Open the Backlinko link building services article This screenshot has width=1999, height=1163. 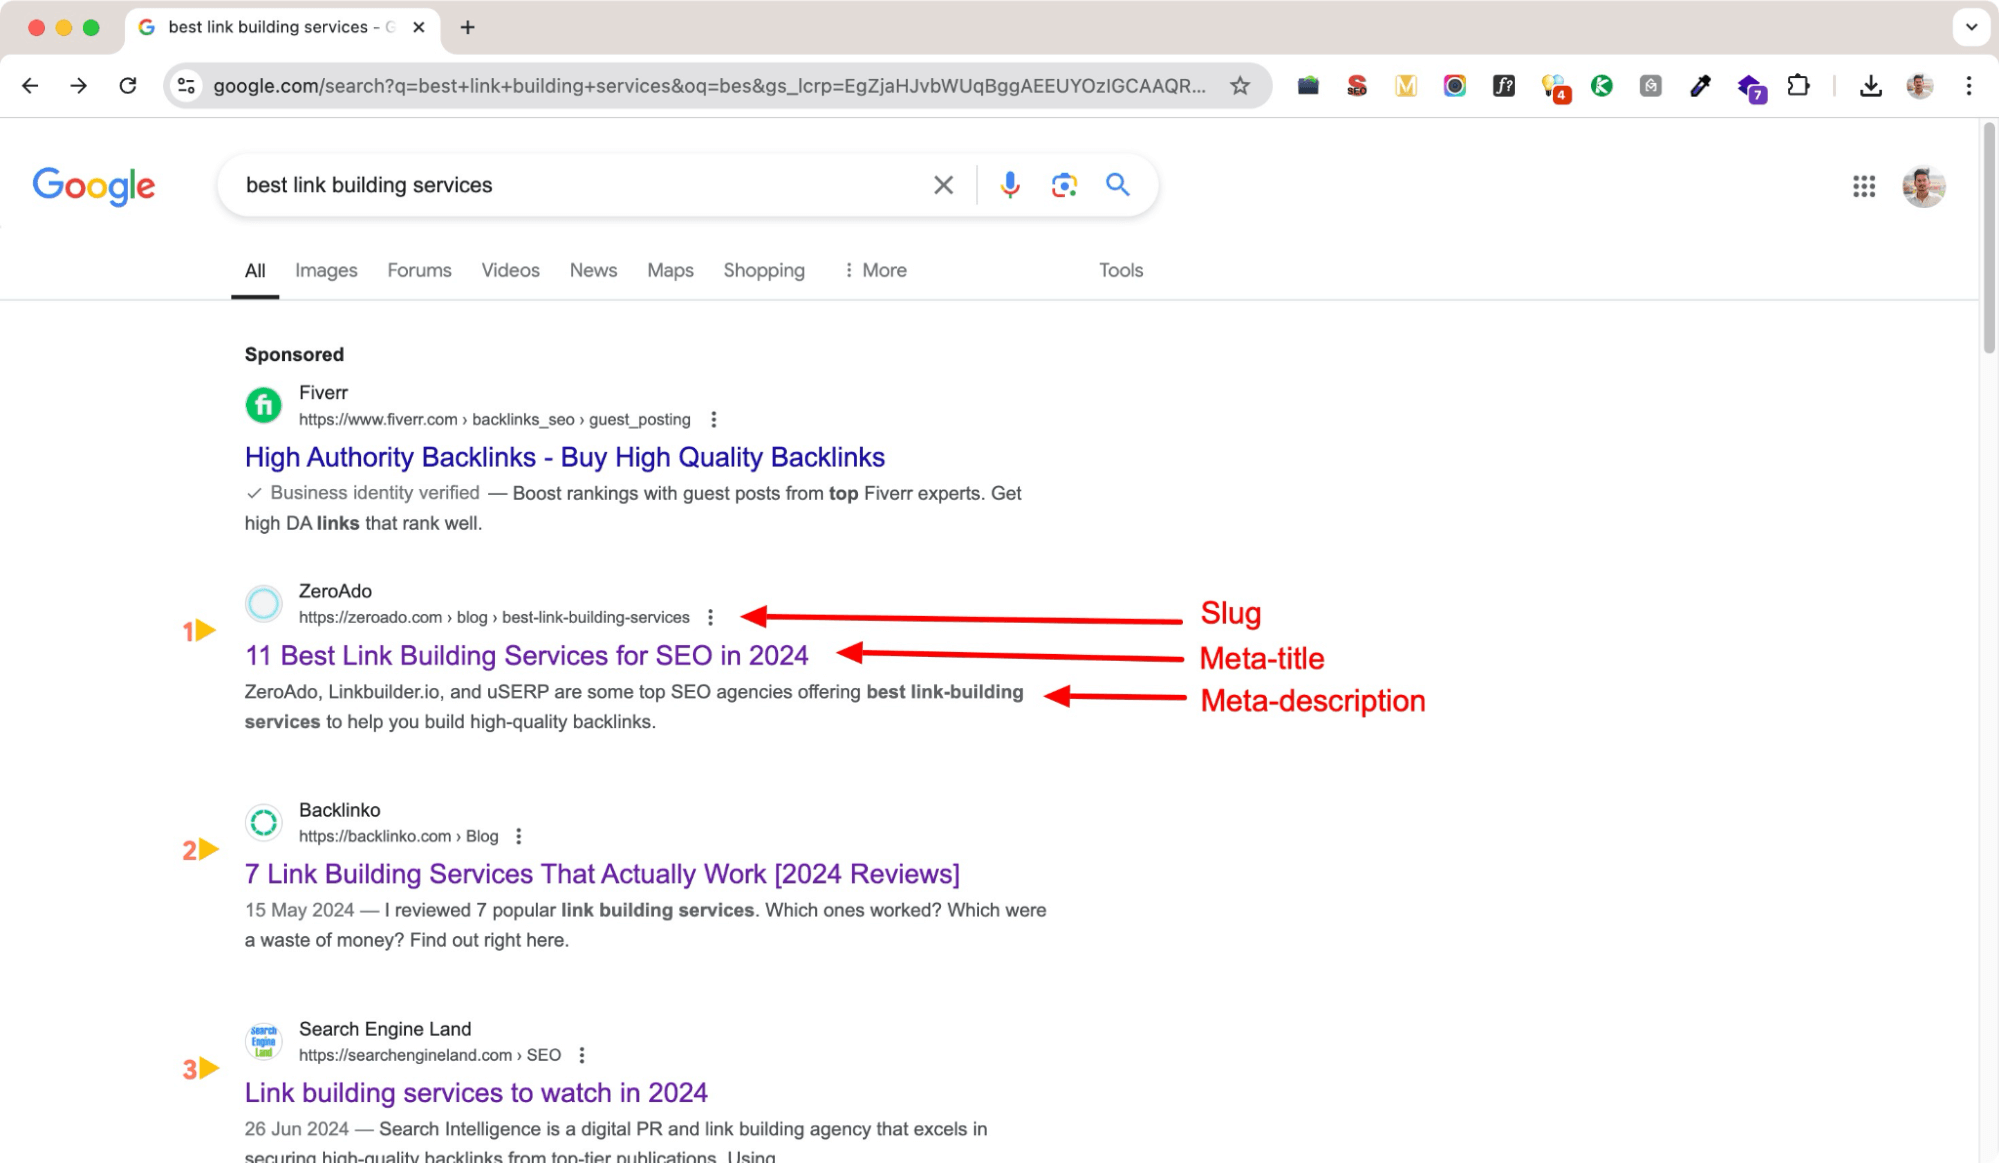tap(601, 873)
